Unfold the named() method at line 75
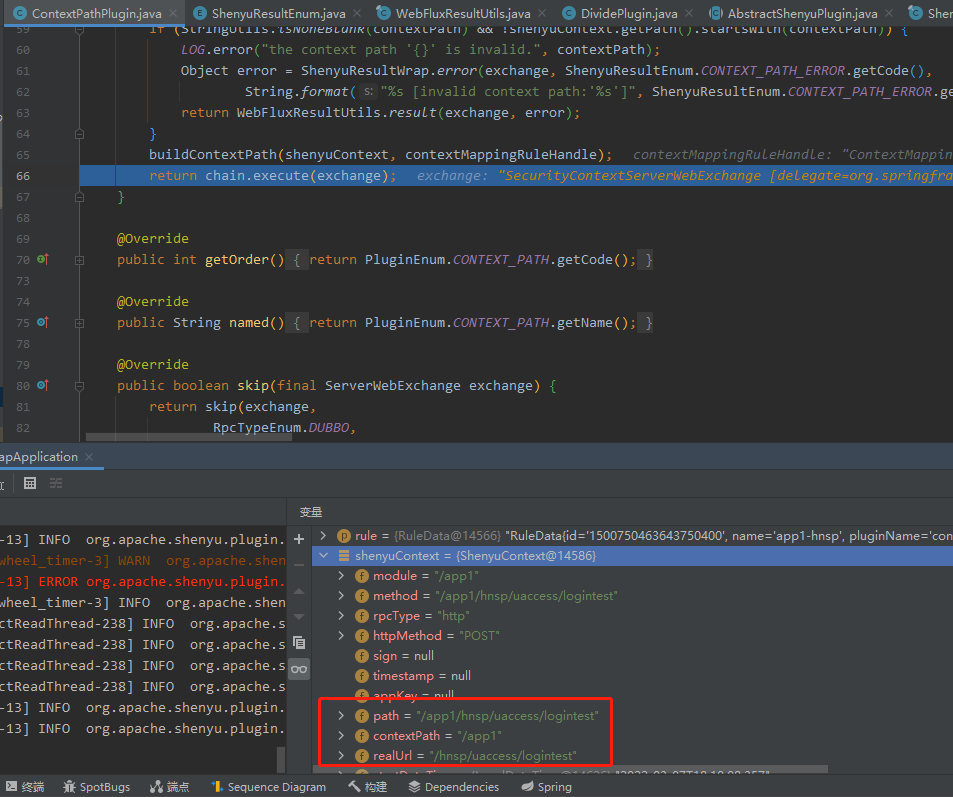 tap(79, 323)
